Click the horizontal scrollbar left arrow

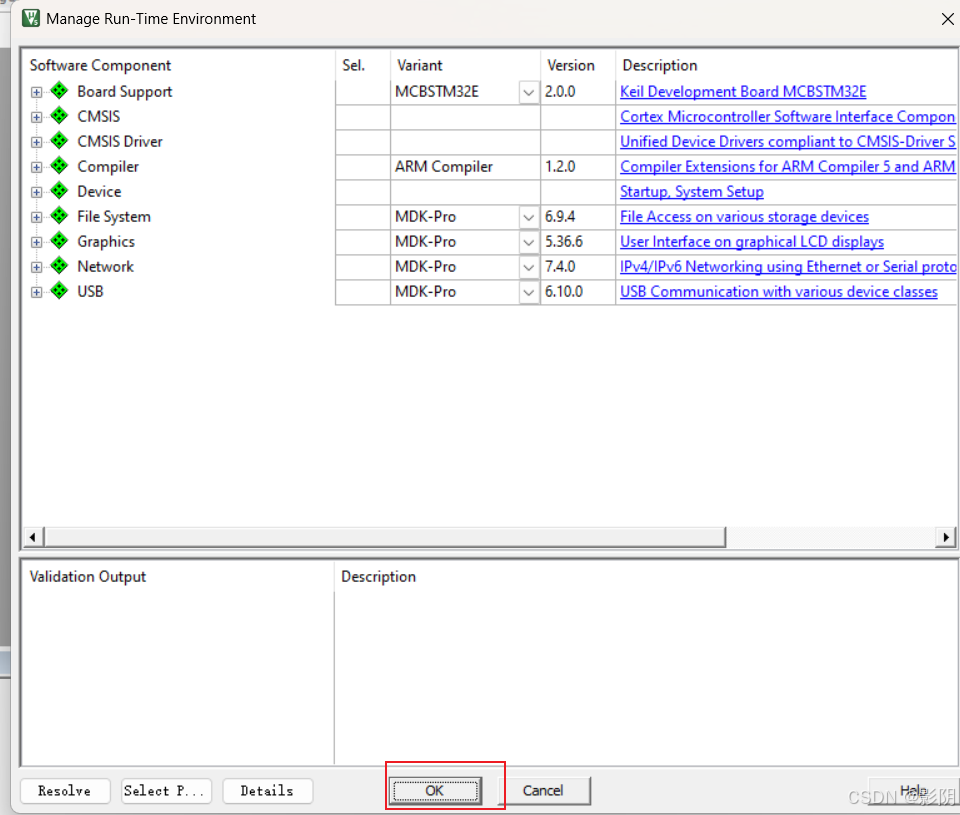[32, 537]
